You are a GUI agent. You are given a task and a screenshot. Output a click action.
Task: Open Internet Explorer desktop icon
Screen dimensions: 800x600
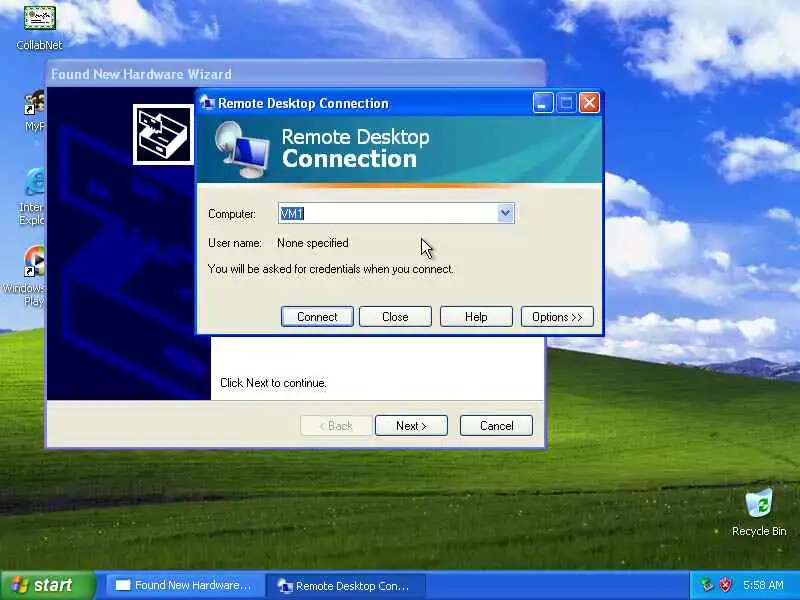[32, 196]
